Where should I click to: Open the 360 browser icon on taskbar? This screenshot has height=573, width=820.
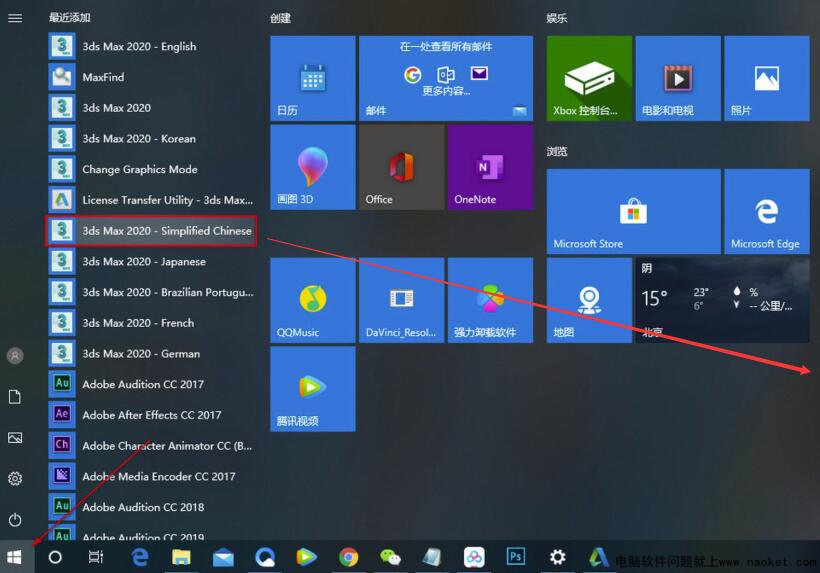pos(265,557)
